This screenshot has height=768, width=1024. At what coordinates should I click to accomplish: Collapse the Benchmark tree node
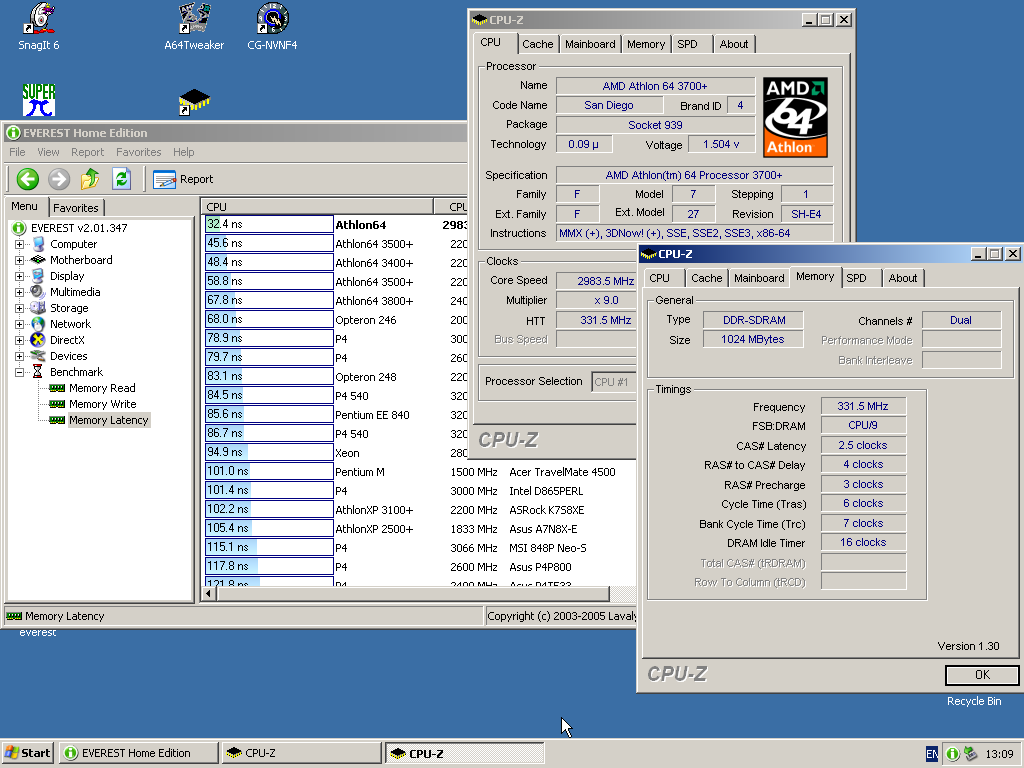tap(19, 372)
